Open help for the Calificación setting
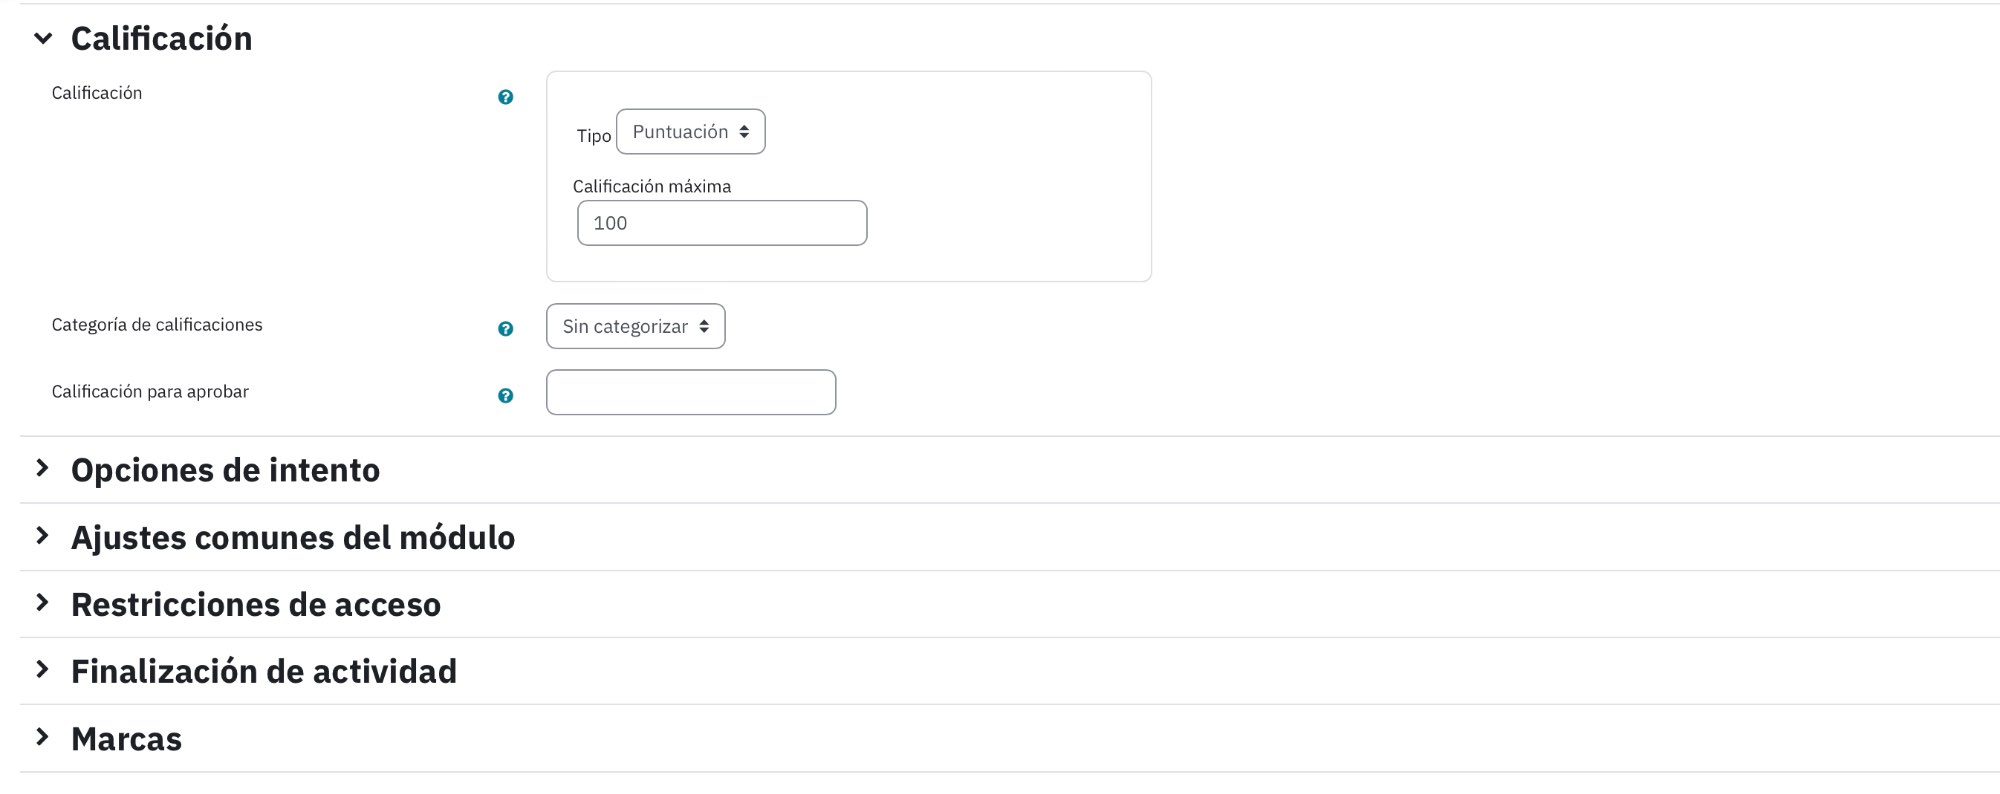 (506, 97)
